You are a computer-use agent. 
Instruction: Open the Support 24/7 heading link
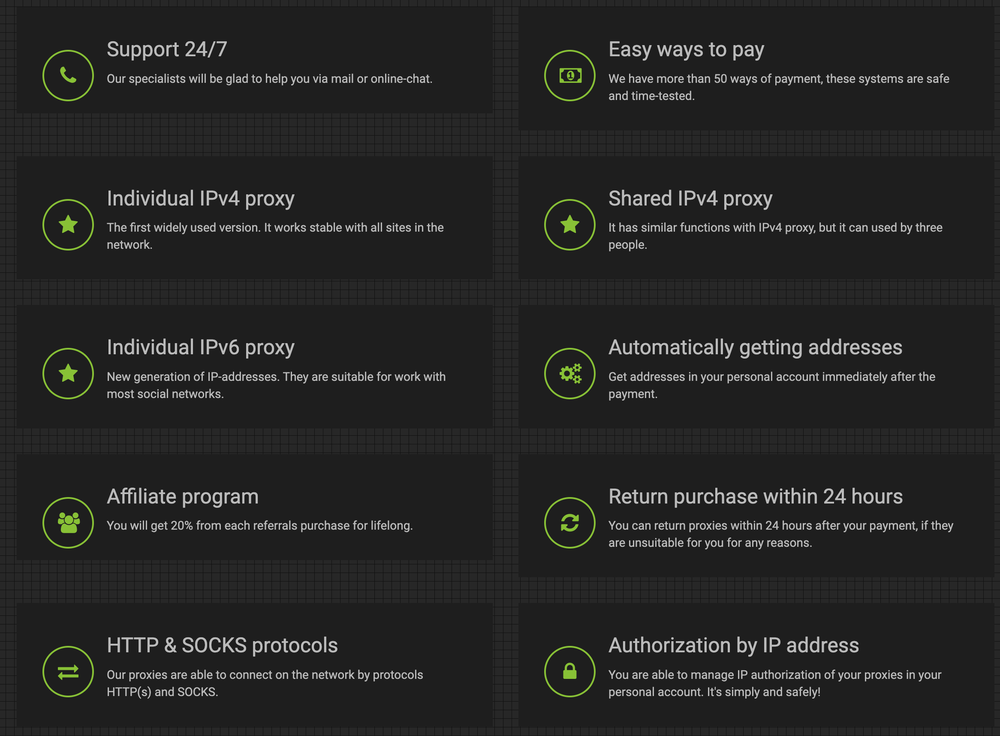(x=166, y=49)
